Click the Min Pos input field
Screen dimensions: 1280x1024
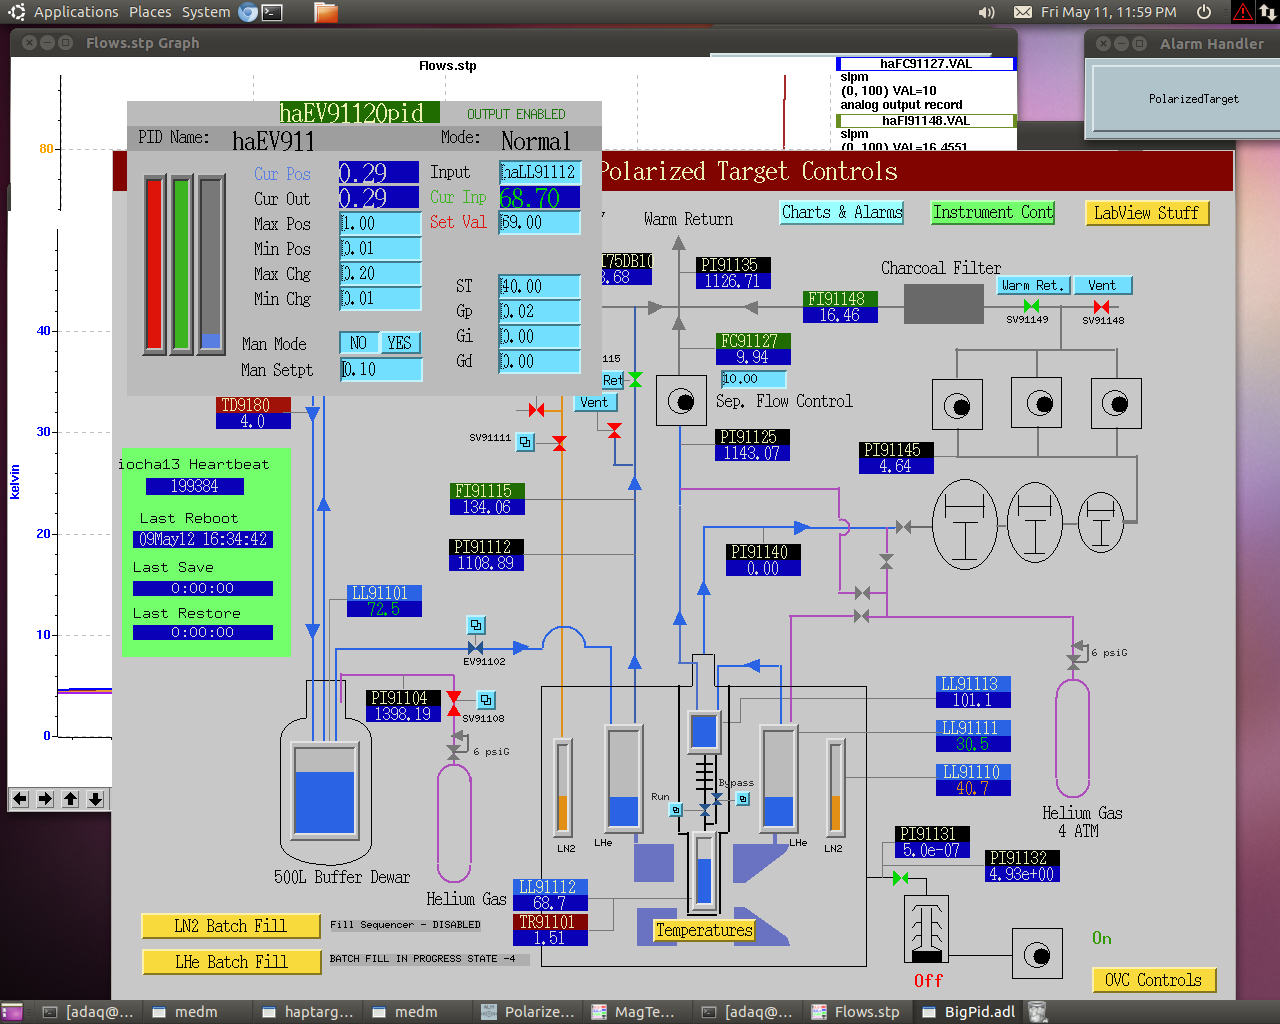381,249
